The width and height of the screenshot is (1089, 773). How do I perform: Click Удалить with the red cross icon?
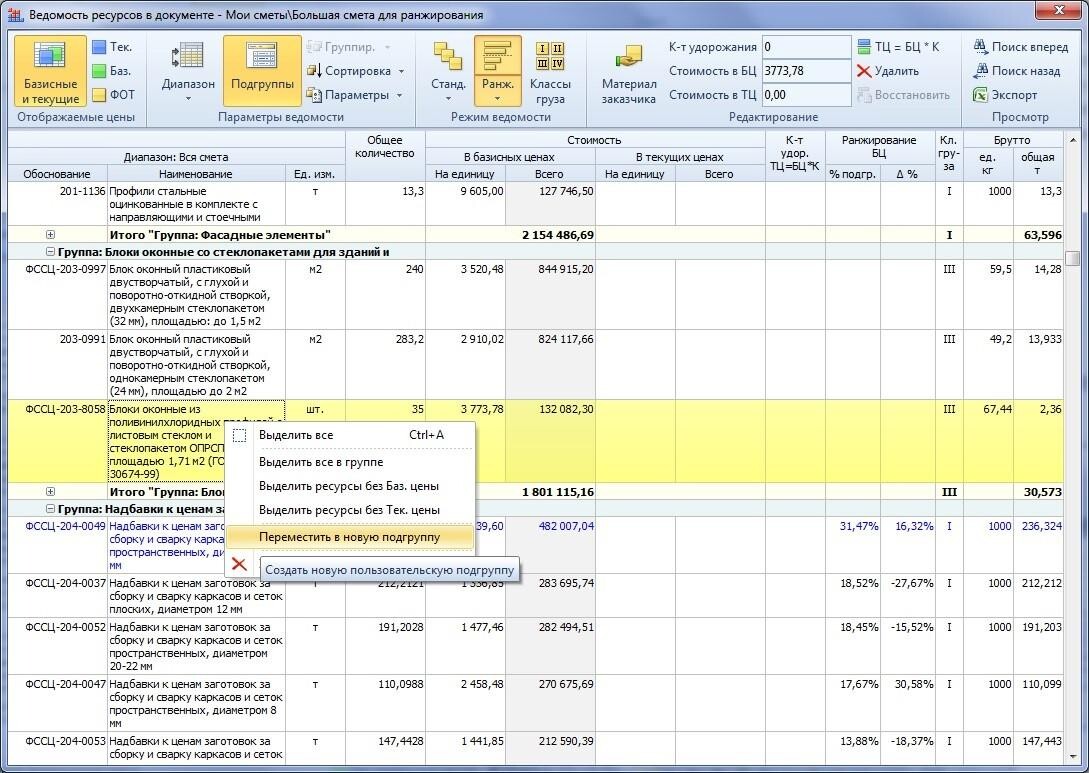pyautogui.click(x=888, y=71)
